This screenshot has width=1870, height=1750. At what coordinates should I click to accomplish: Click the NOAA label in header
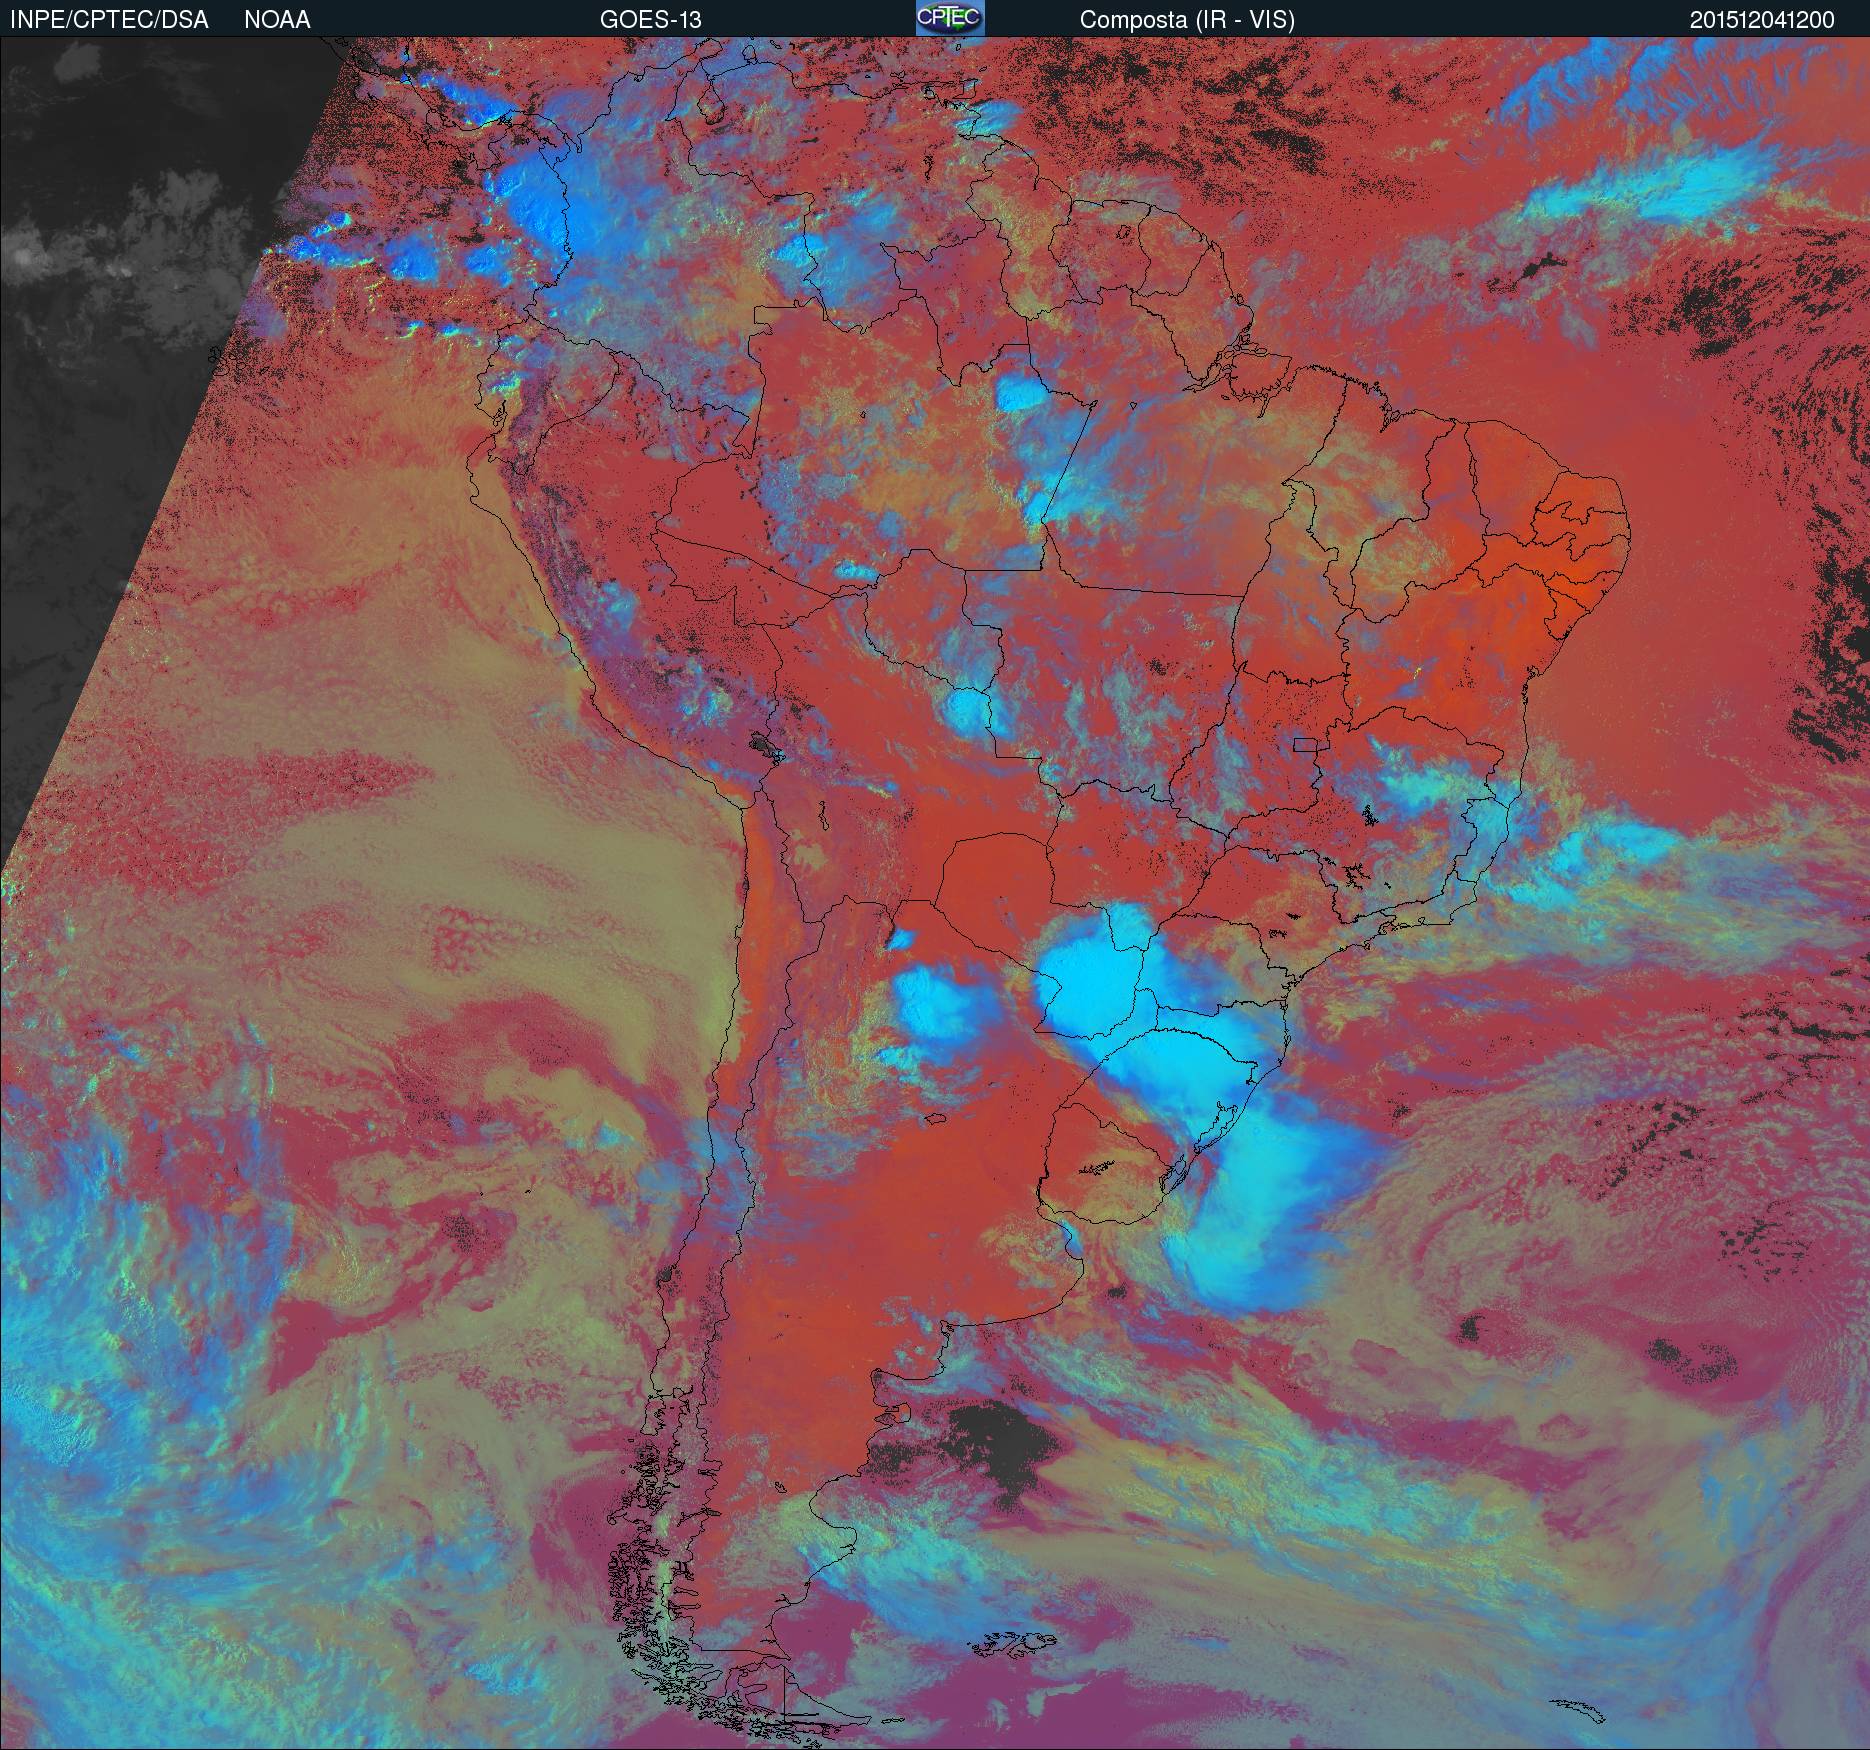[x=277, y=20]
